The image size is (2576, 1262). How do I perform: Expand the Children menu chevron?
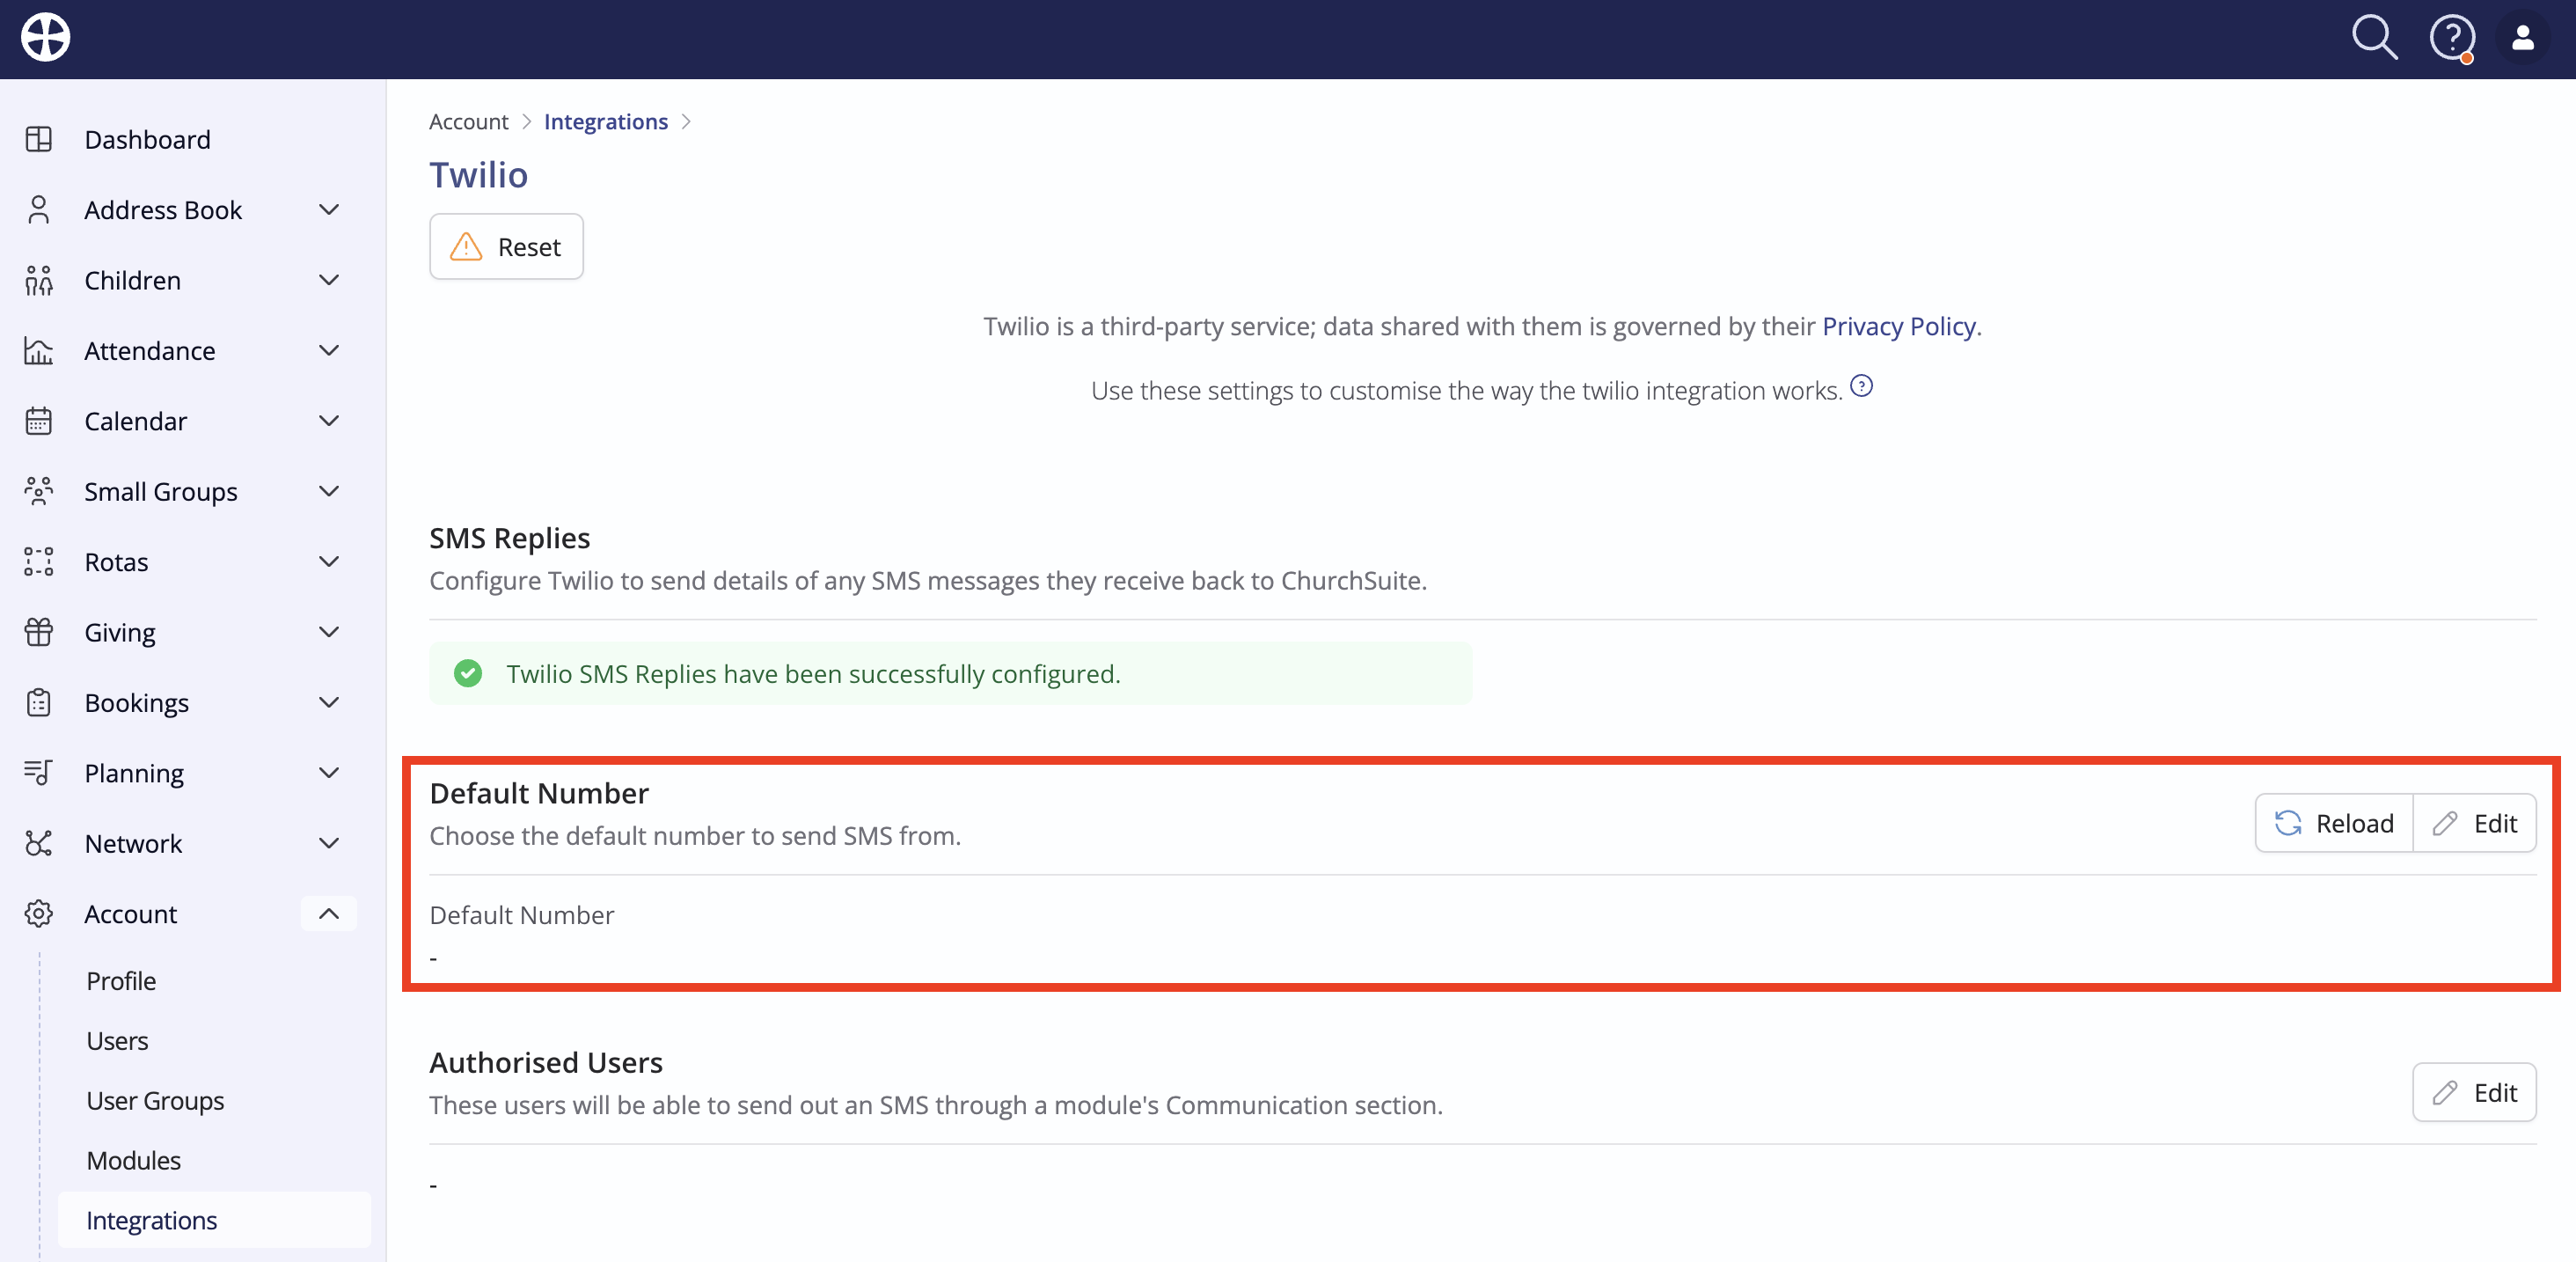click(329, 280)
